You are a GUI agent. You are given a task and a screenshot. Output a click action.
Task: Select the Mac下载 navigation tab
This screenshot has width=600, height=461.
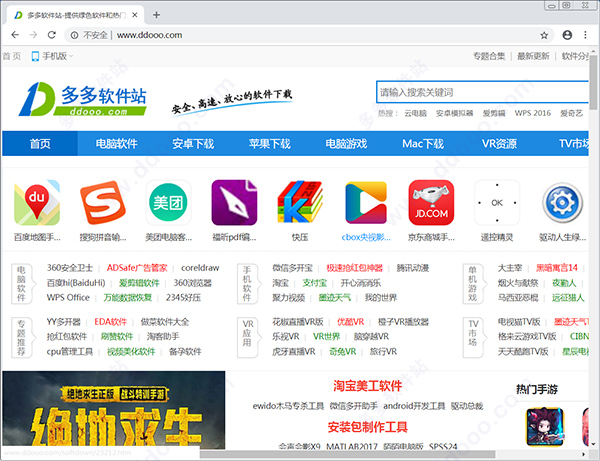pyautogui.click(x=422, y=143)
